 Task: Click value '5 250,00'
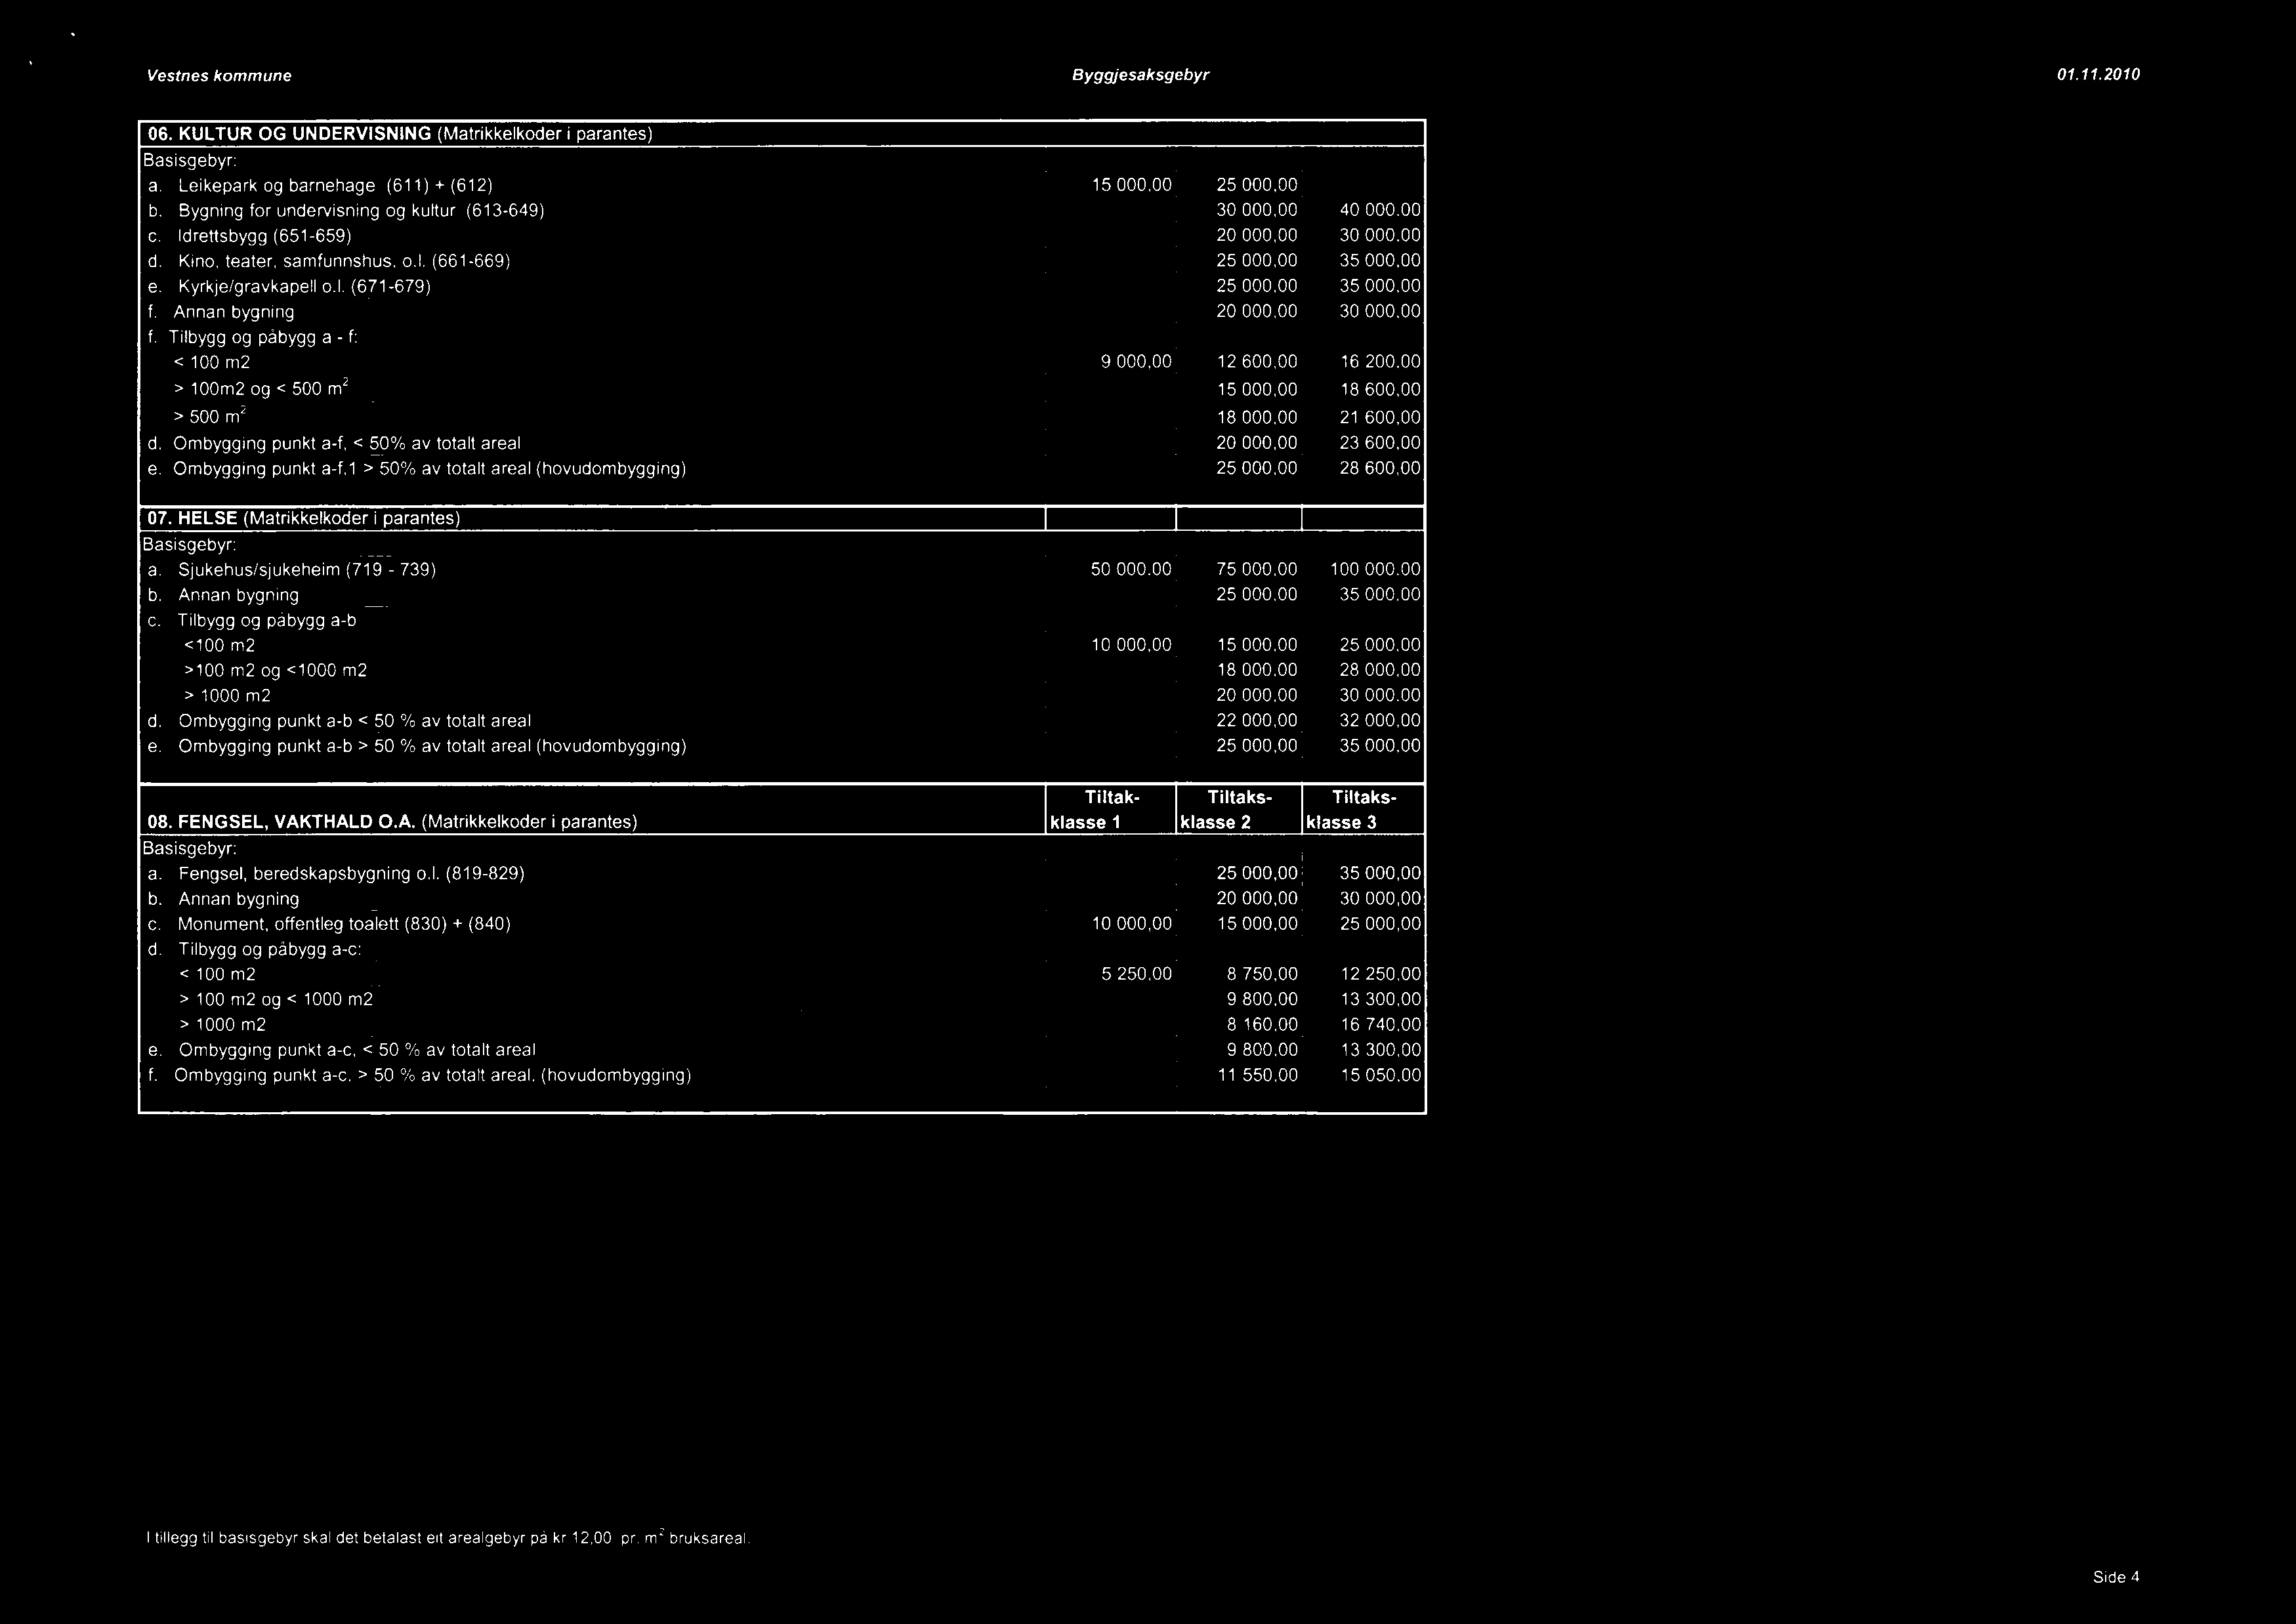pos(1136,975)
